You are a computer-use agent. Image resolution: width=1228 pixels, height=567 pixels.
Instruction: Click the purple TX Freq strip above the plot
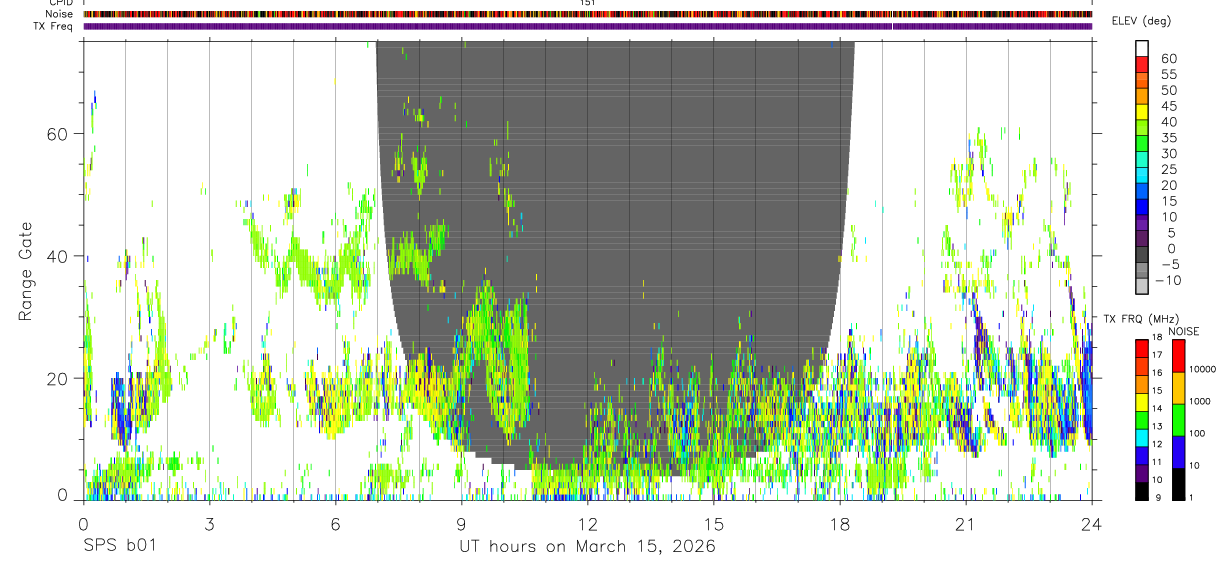tap(588, 26)
